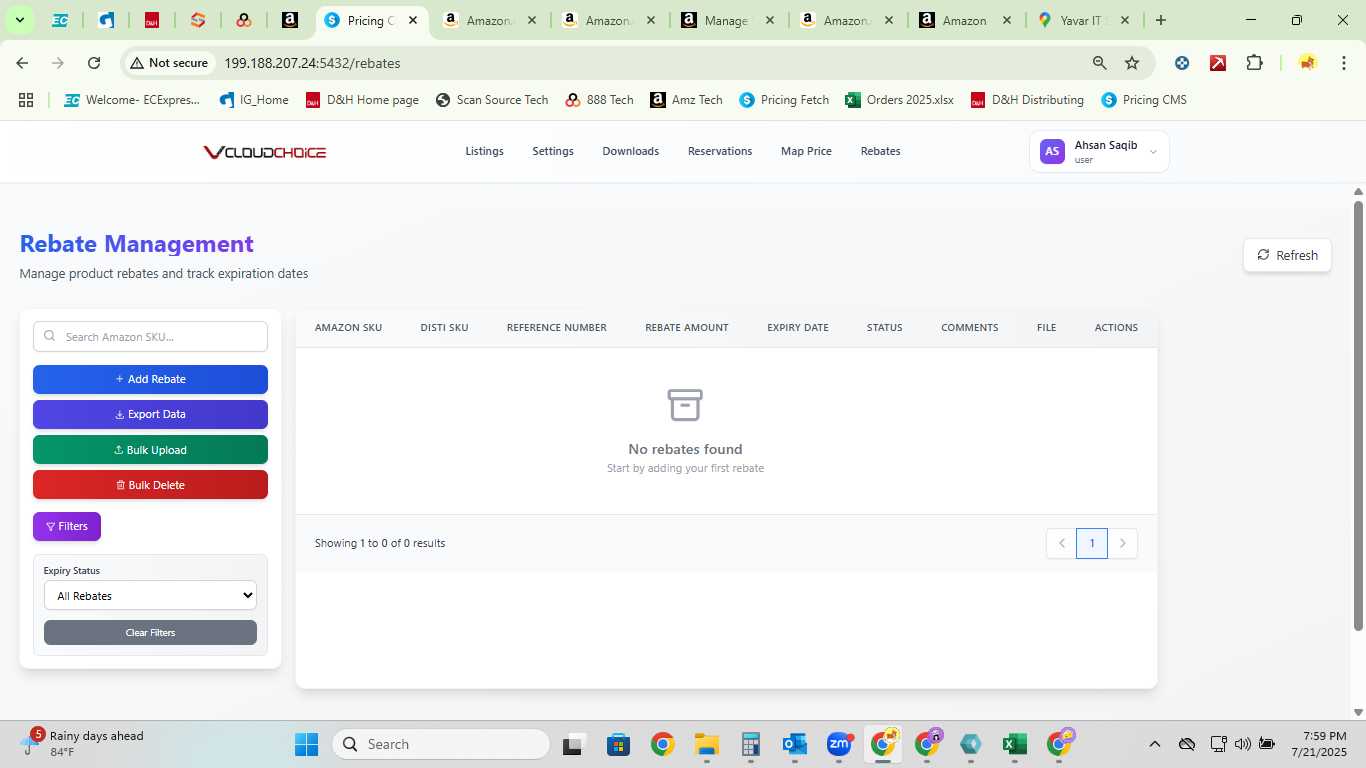The image size is (1366, 768).
Task: Open the D&H Home page bookmark
Action: coord(362,100)
